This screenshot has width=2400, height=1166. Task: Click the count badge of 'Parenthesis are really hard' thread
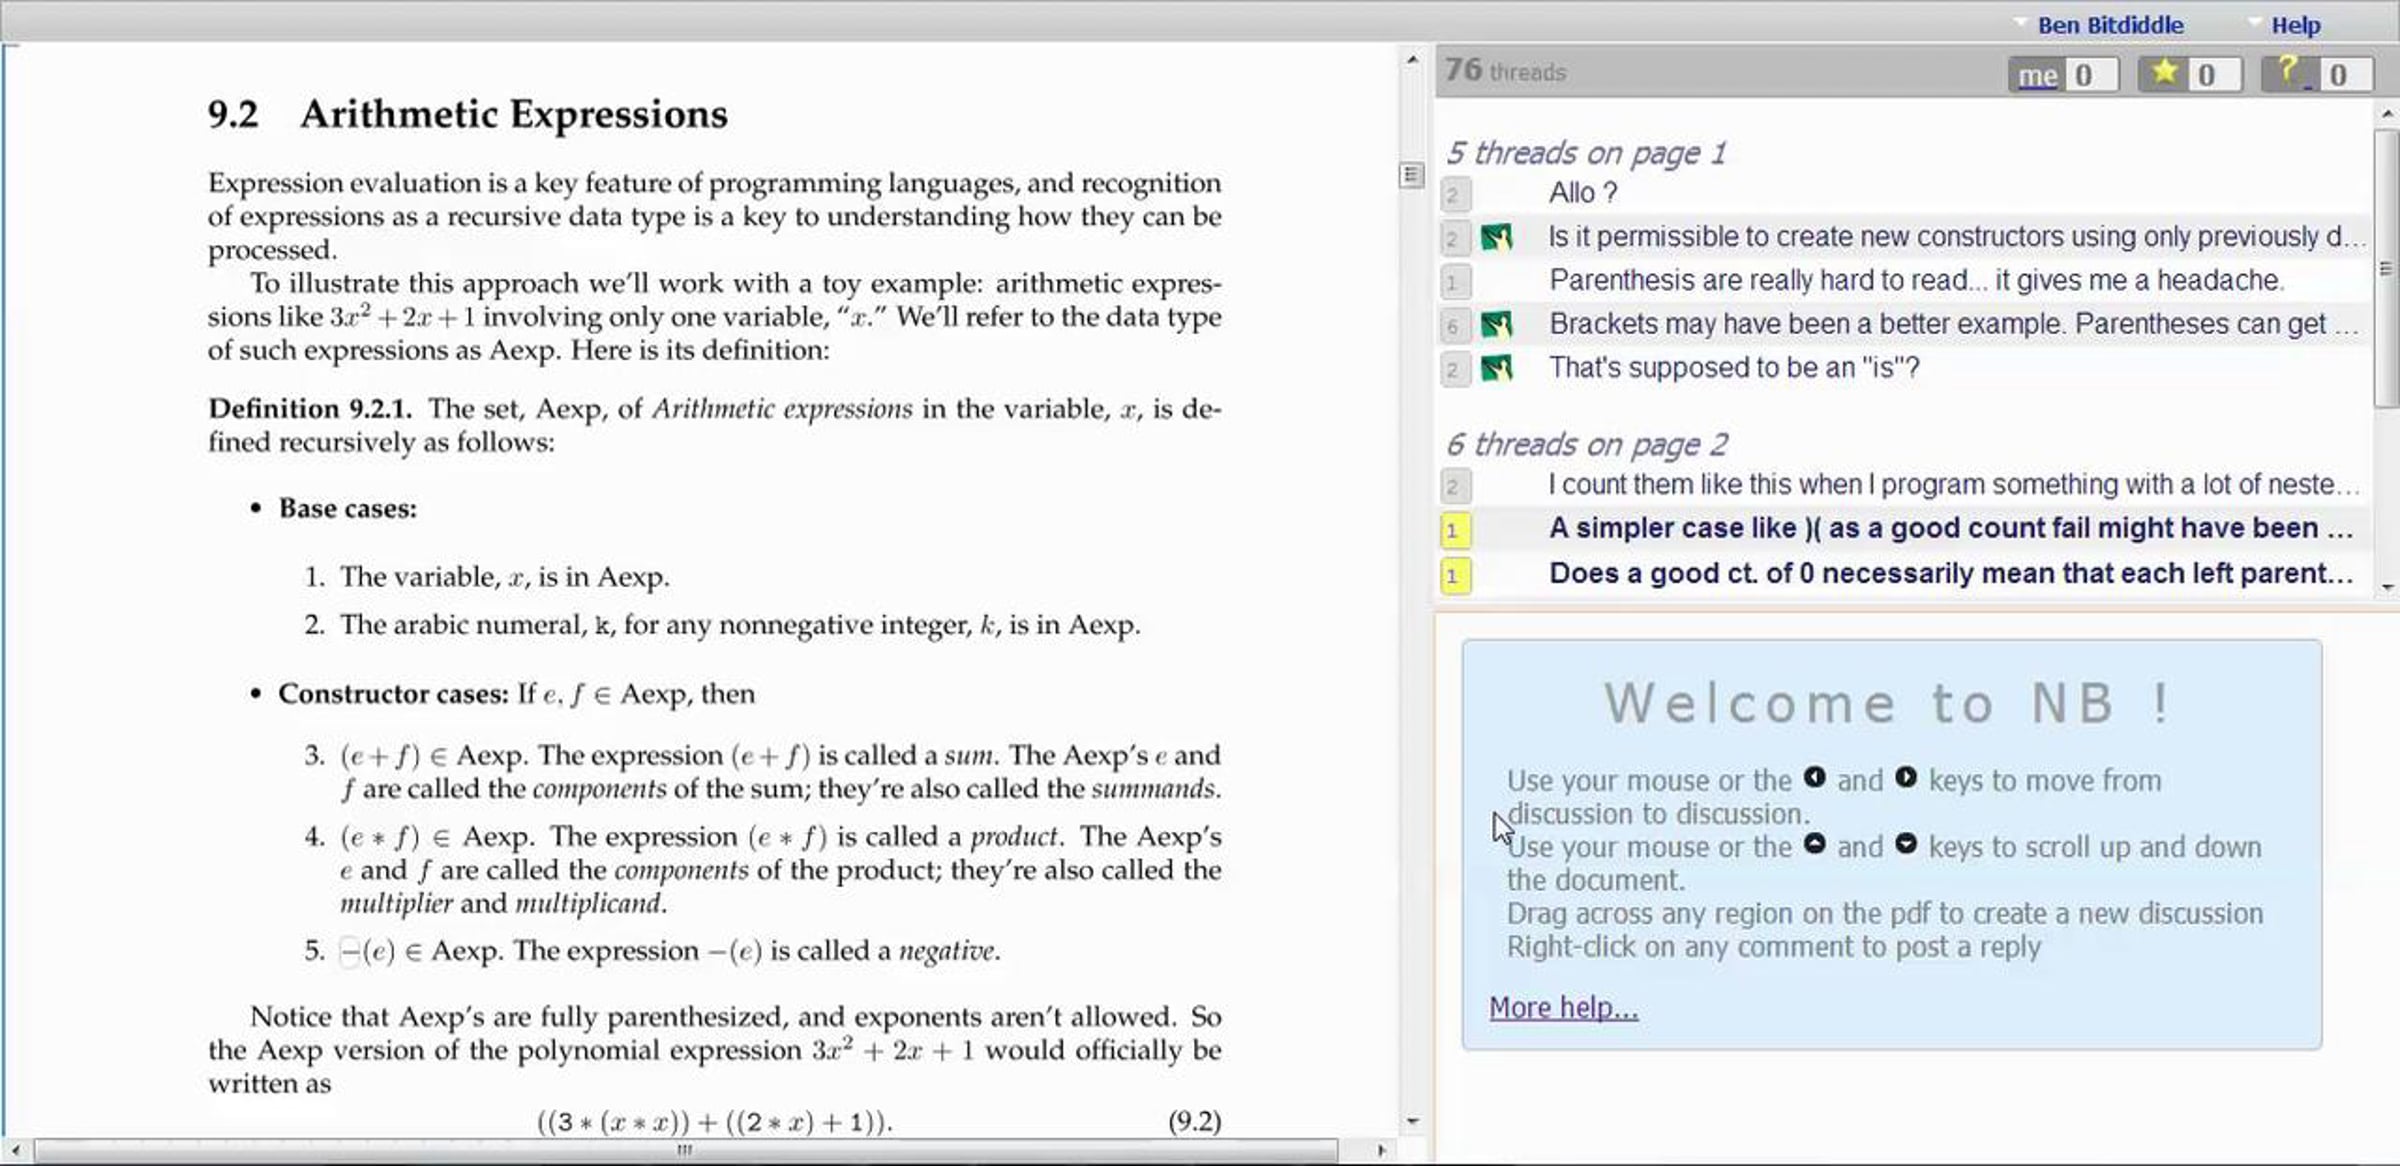pyautogui.click(x=1454, y=281)
